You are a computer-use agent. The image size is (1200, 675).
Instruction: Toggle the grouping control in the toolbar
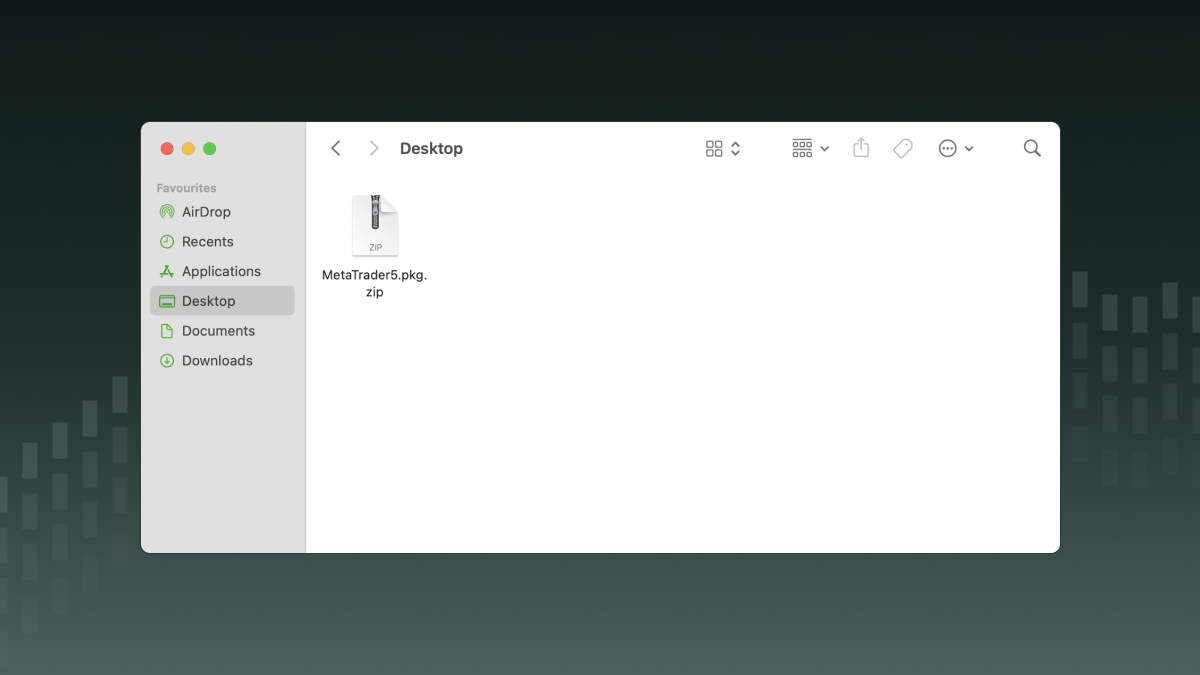pyautogui.click(x=801, y=147)
